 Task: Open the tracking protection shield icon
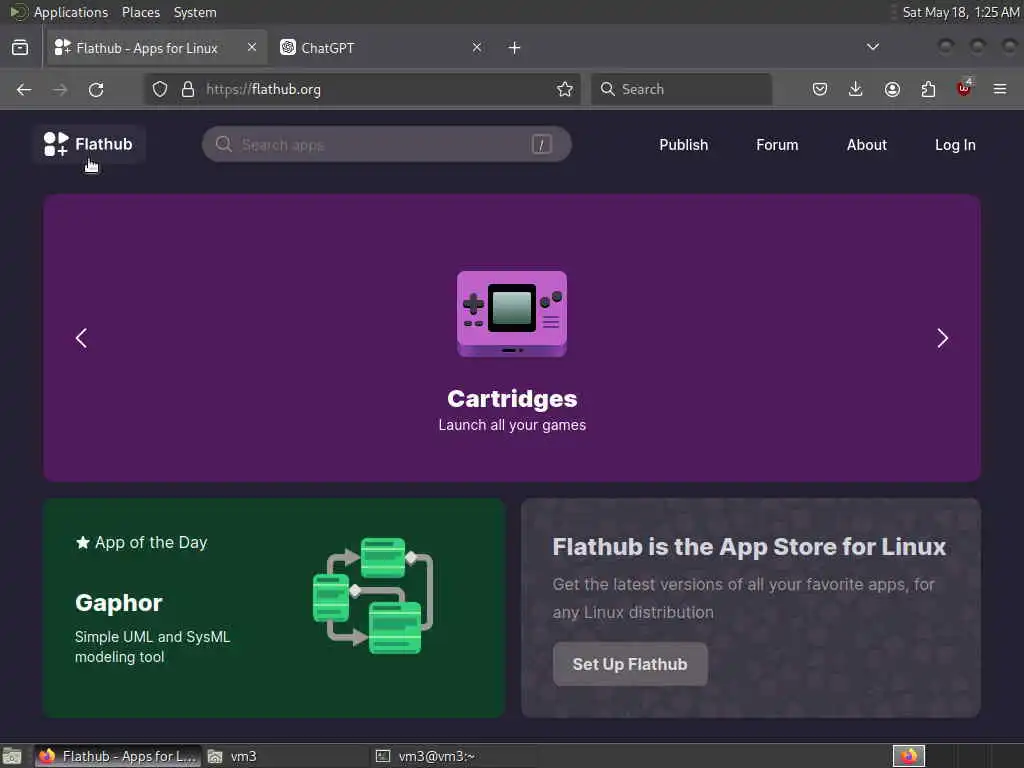160,89
